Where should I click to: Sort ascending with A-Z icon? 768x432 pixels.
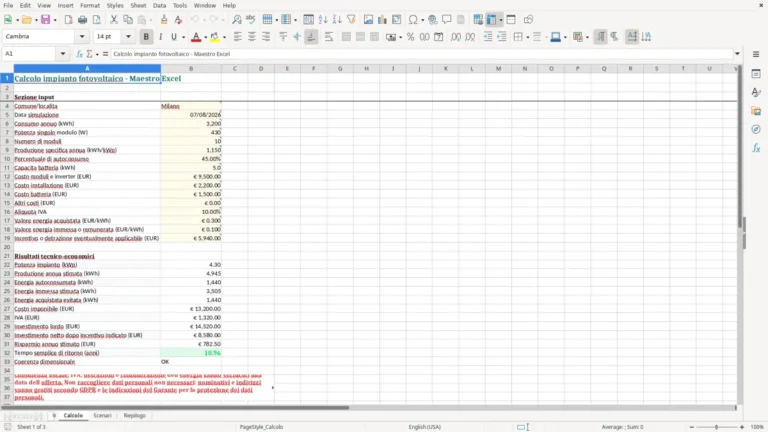(323, 20)
